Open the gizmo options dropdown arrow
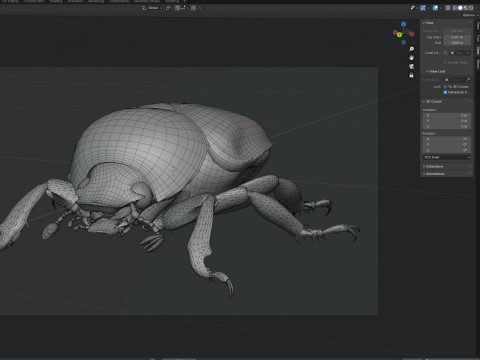Image resolution: width=480 pixels, height=360 pixels. (x=428, y=8)
